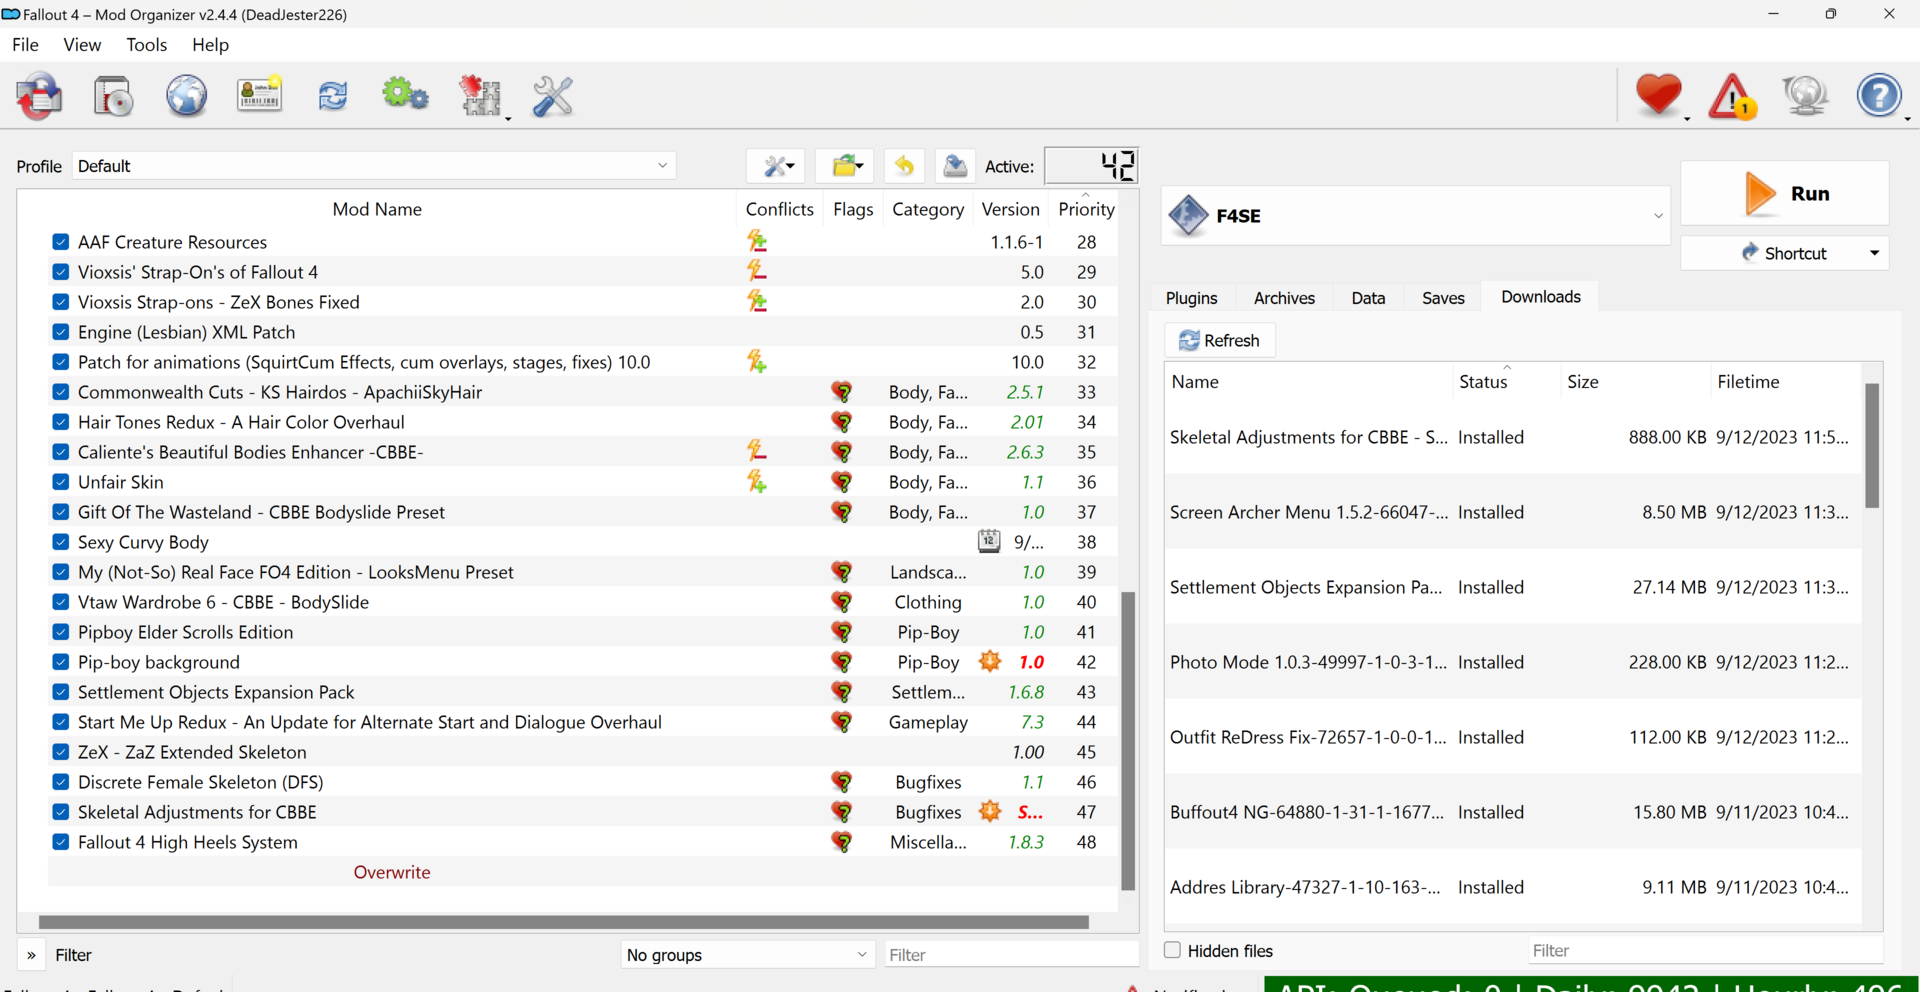Click the flag heart icon for Unfair Skin
1920x992 pixels.
coord(843,482)
